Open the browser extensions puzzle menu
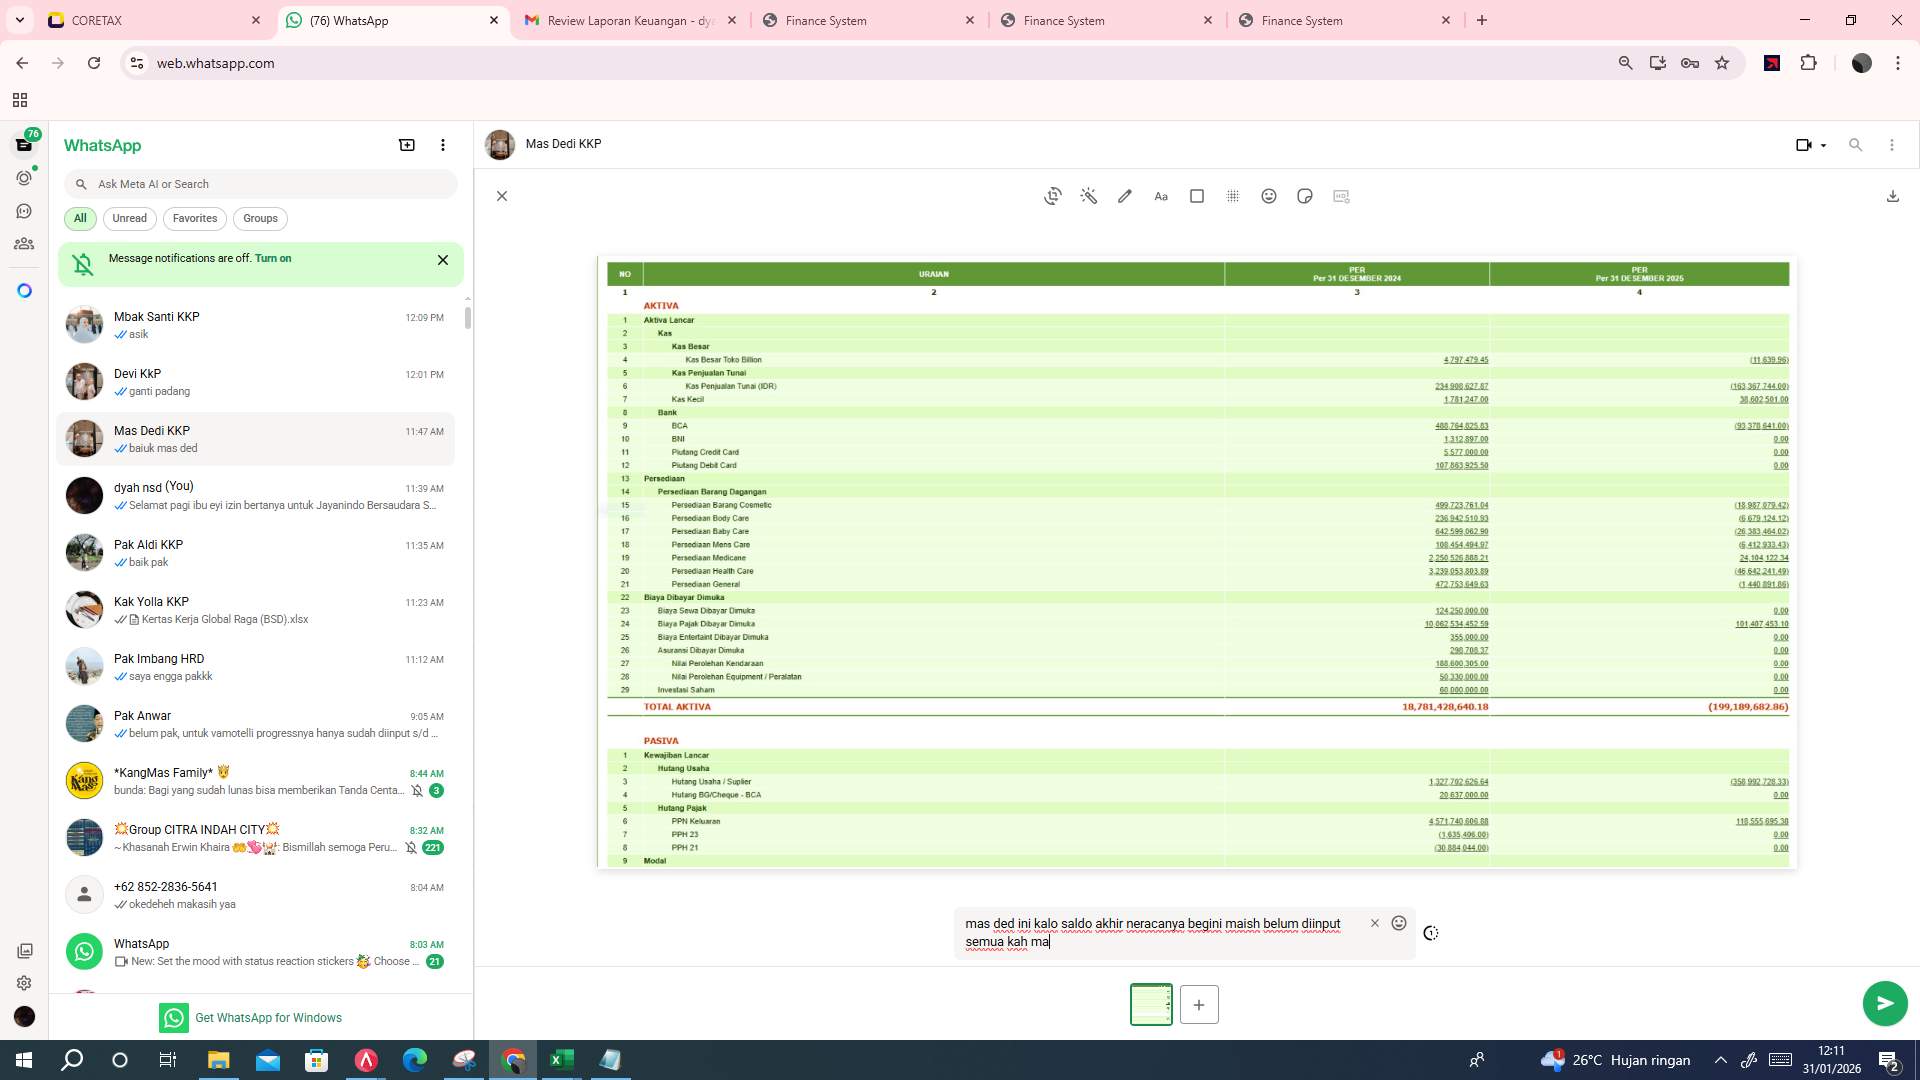 click(1809, 63)
